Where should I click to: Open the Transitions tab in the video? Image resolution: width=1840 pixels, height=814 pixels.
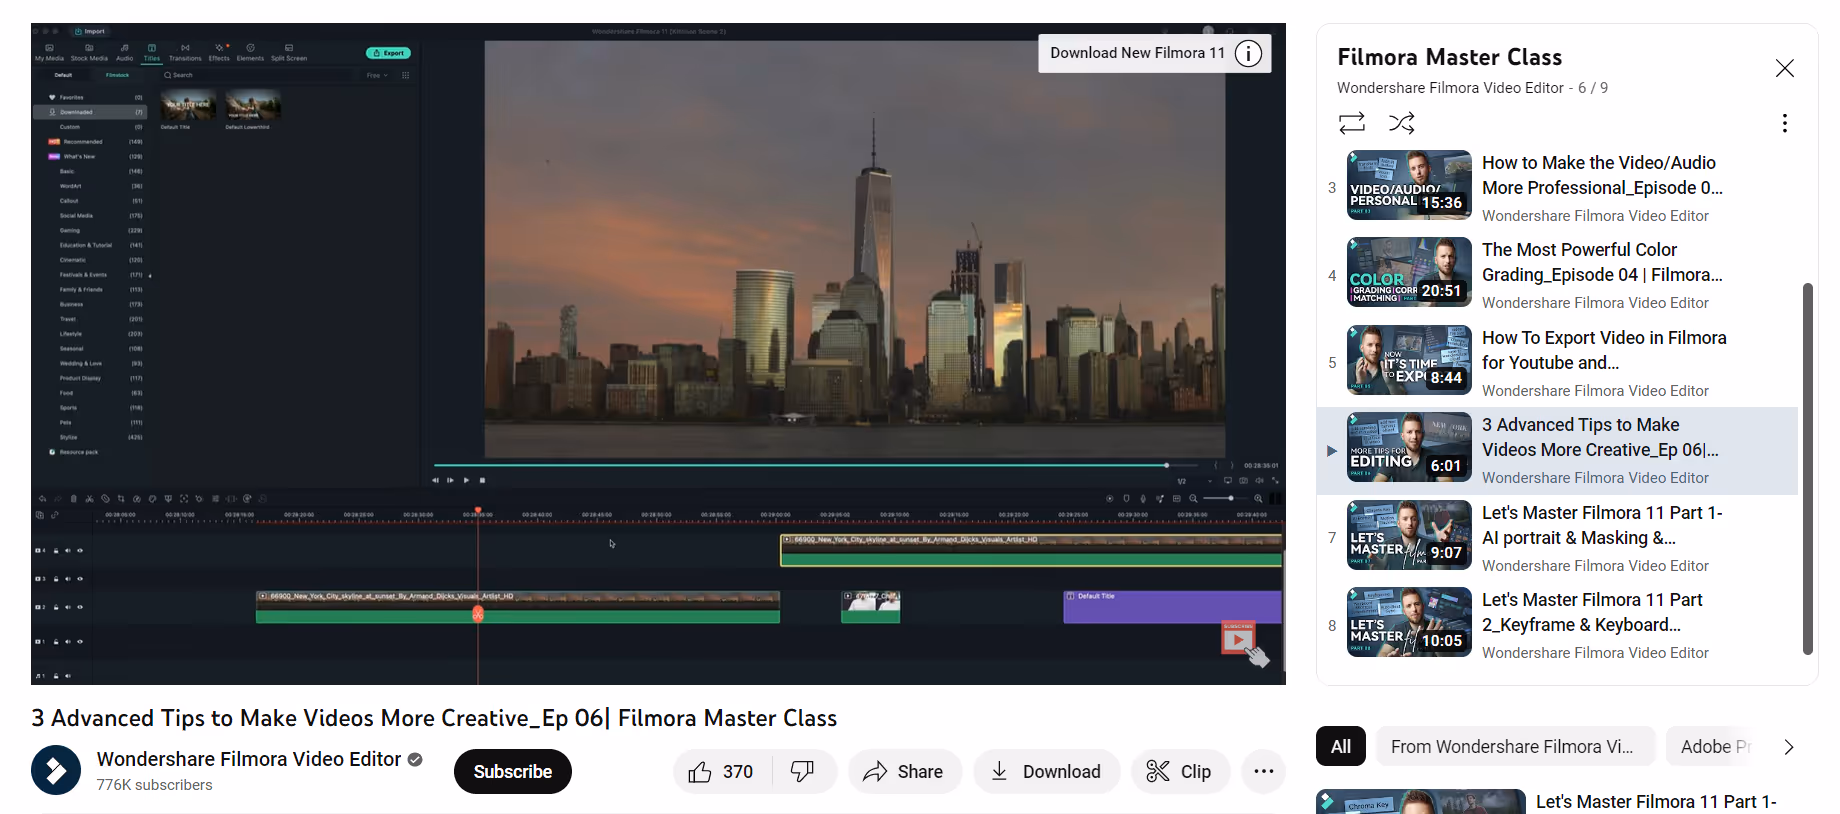(185, 53)
